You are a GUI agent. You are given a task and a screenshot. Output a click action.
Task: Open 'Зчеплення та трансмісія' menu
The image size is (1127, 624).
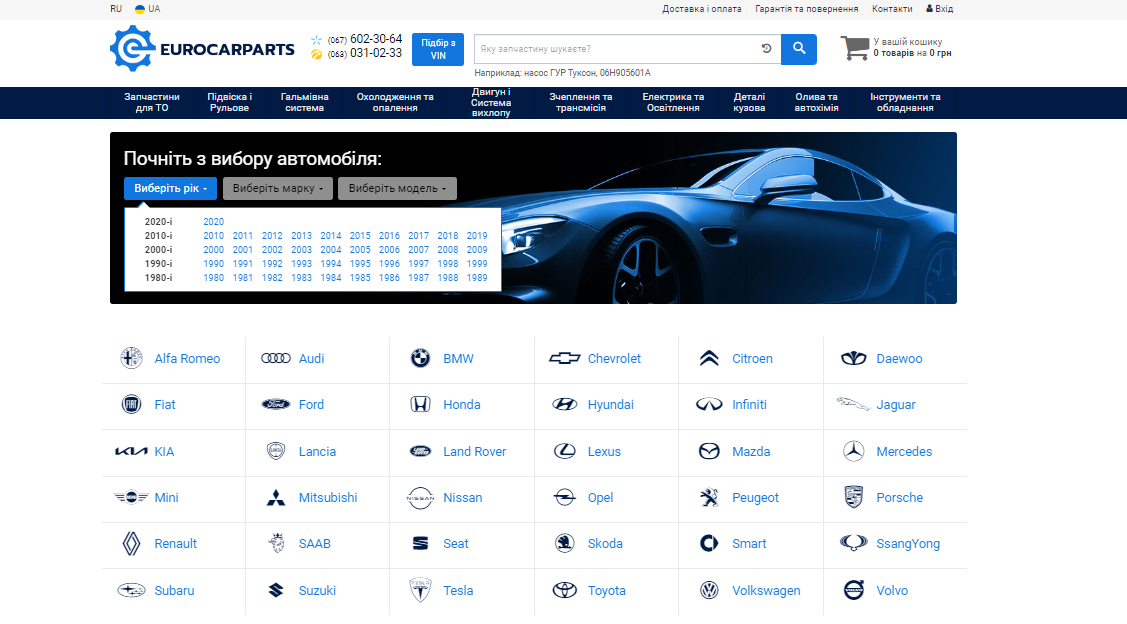581,103
